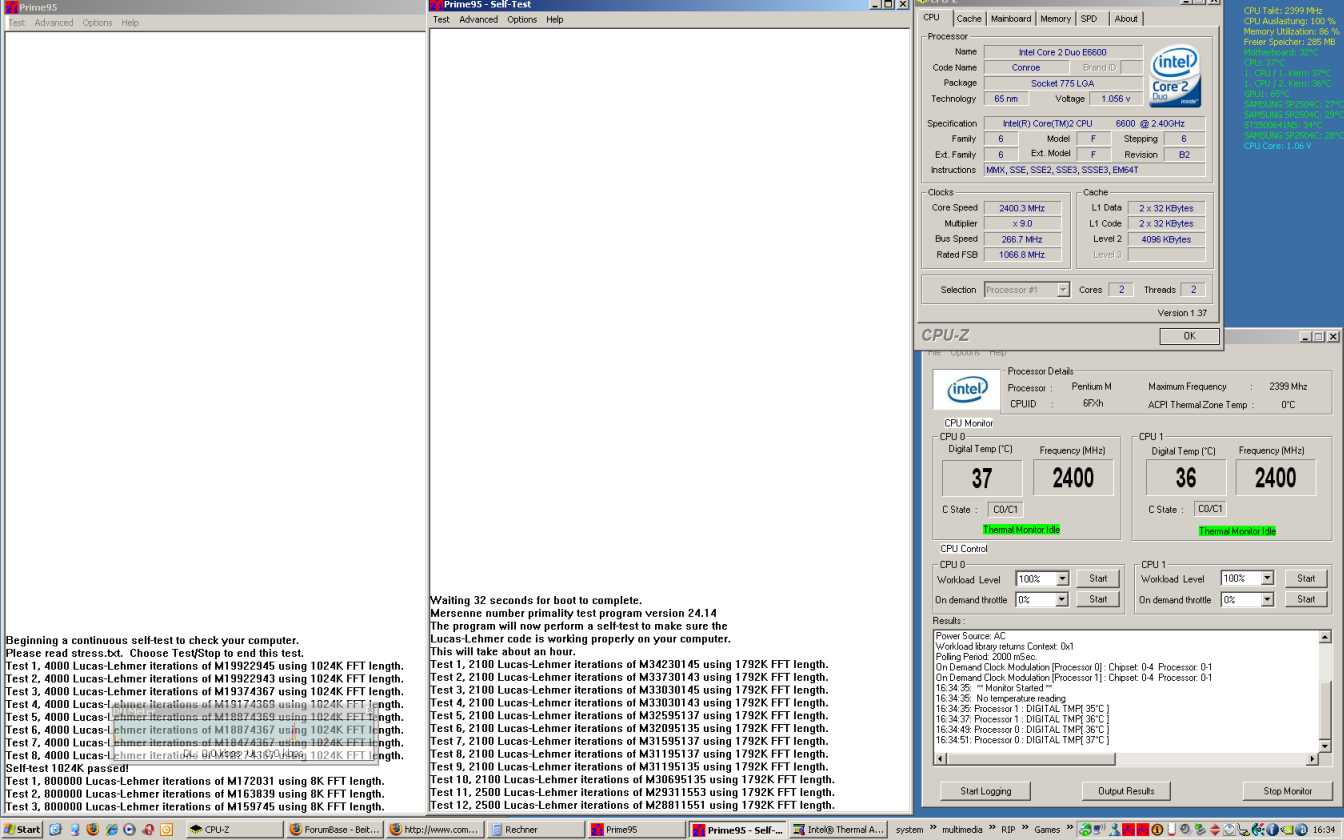The image size is (1344, 840).
Task: Open the Options menu in the background Prime95 window
Action: [x=97, y=23]
